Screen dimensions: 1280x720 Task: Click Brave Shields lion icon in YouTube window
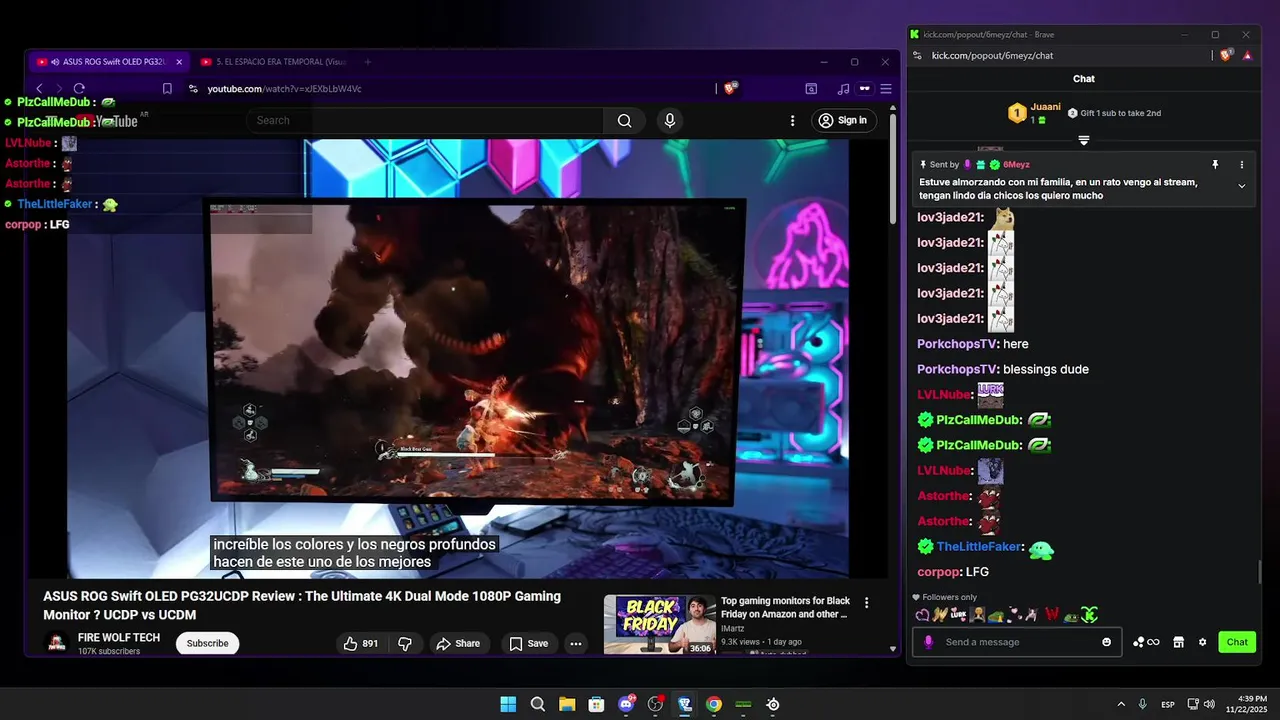[731, 88]
